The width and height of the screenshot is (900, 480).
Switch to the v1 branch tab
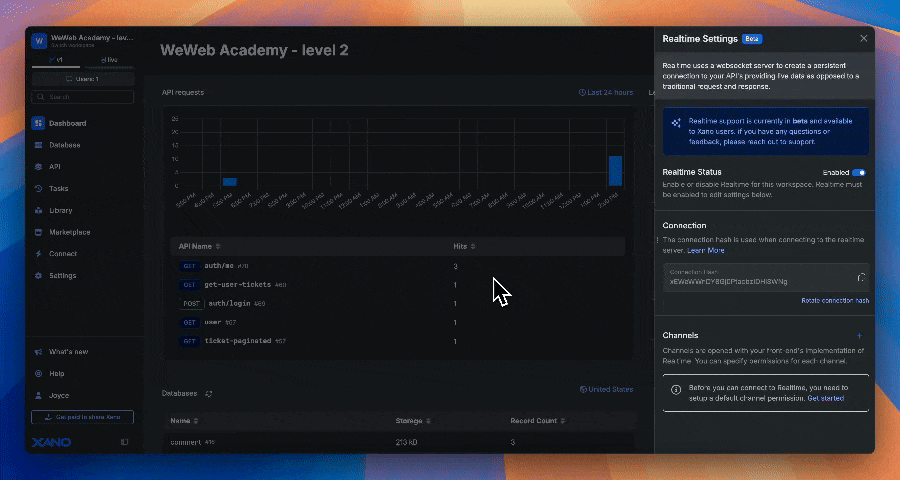point(56,60)
